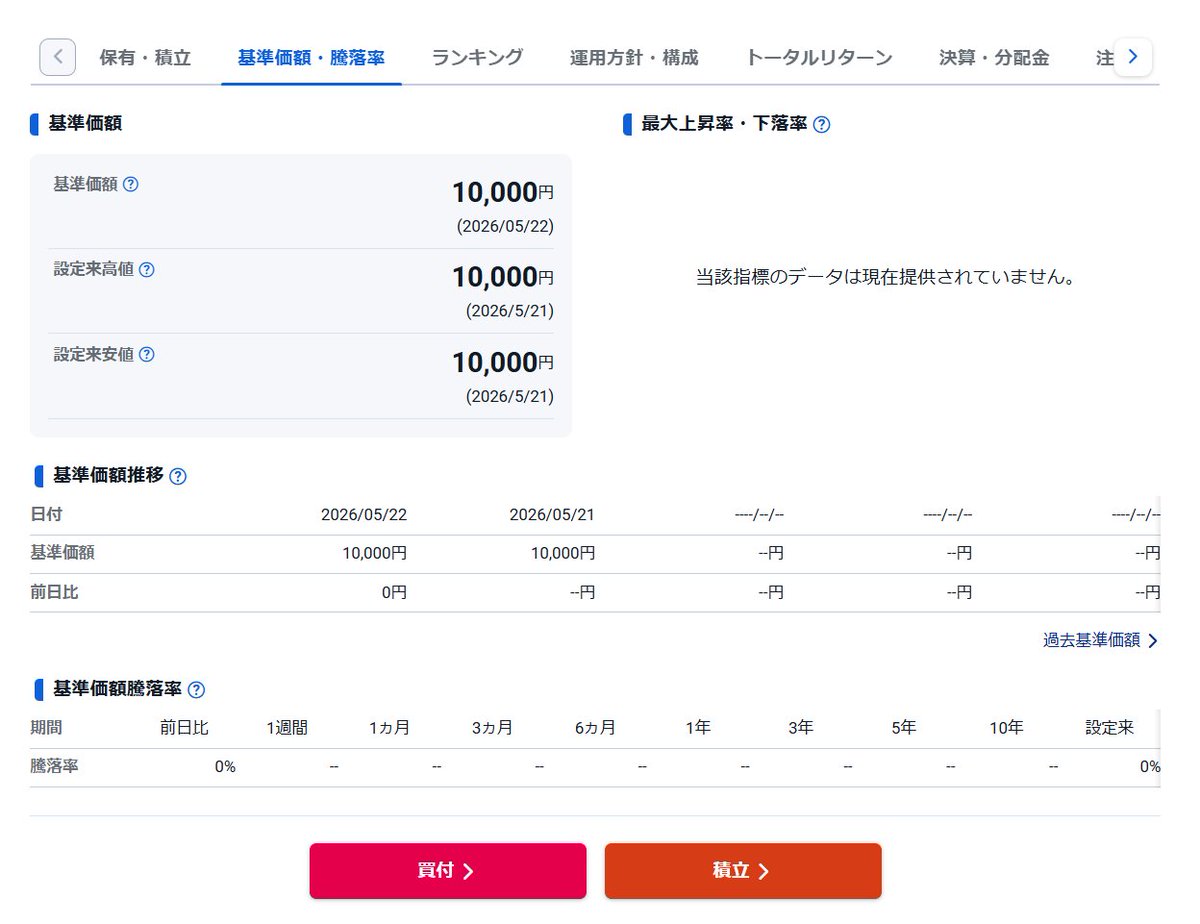Click the 10年 period column header
The image size is (1200, 924).
pos(1007,728)
